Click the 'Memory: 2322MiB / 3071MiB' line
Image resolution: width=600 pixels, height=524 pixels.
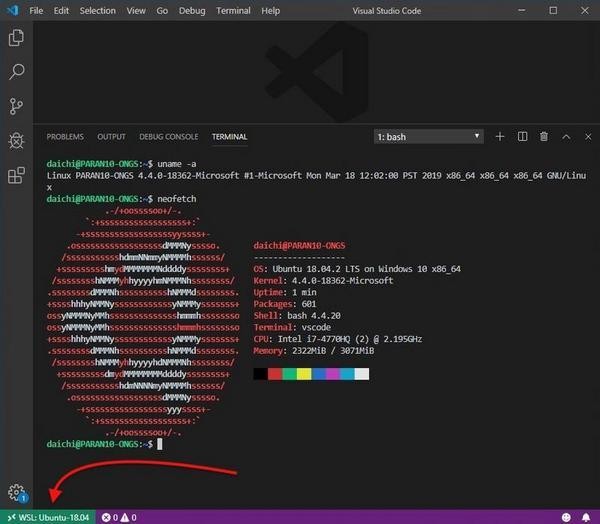click(314, 351)
